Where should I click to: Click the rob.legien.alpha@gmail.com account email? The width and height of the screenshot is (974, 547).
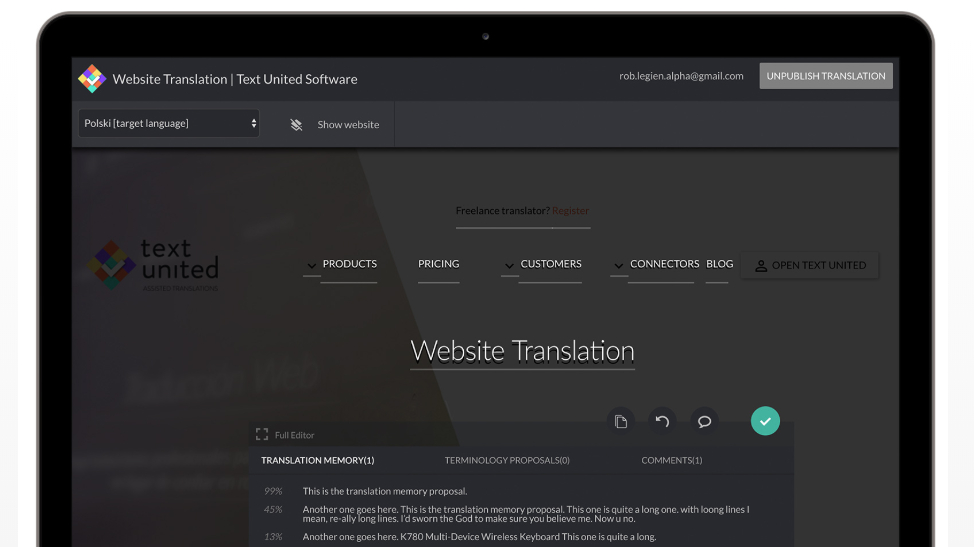tap(681, 76)
